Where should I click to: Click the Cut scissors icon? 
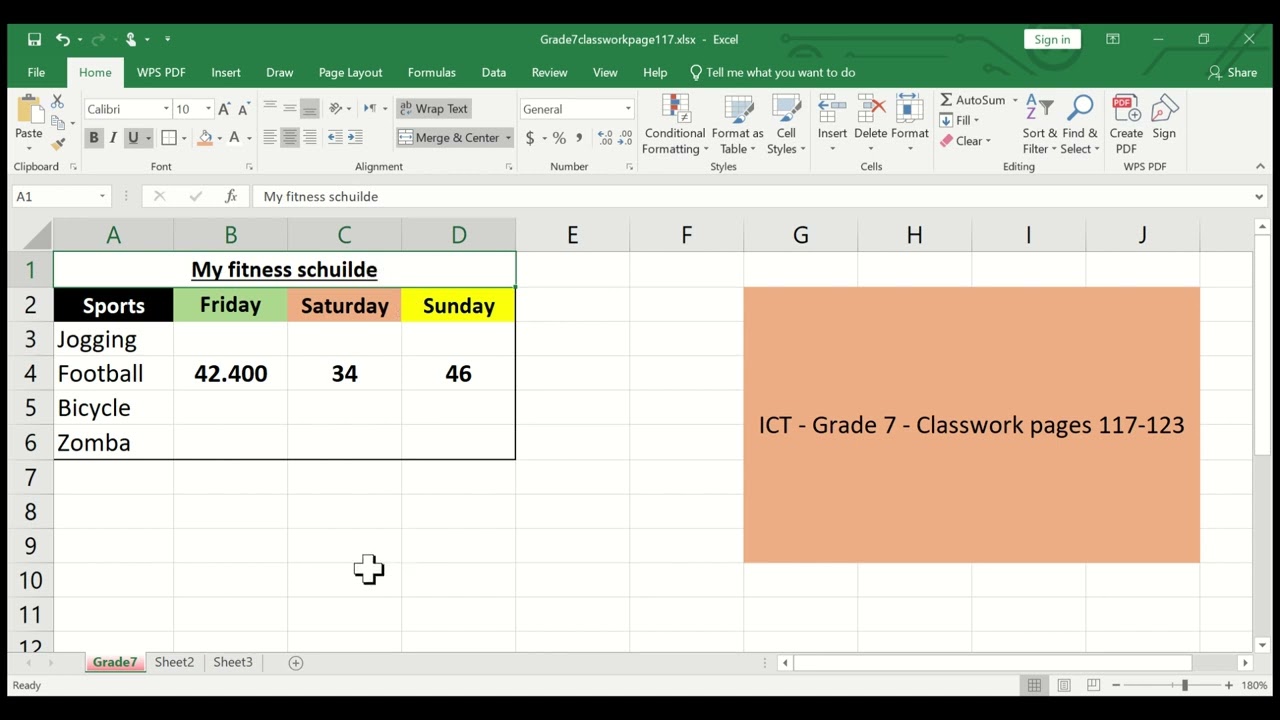(57, 102)
